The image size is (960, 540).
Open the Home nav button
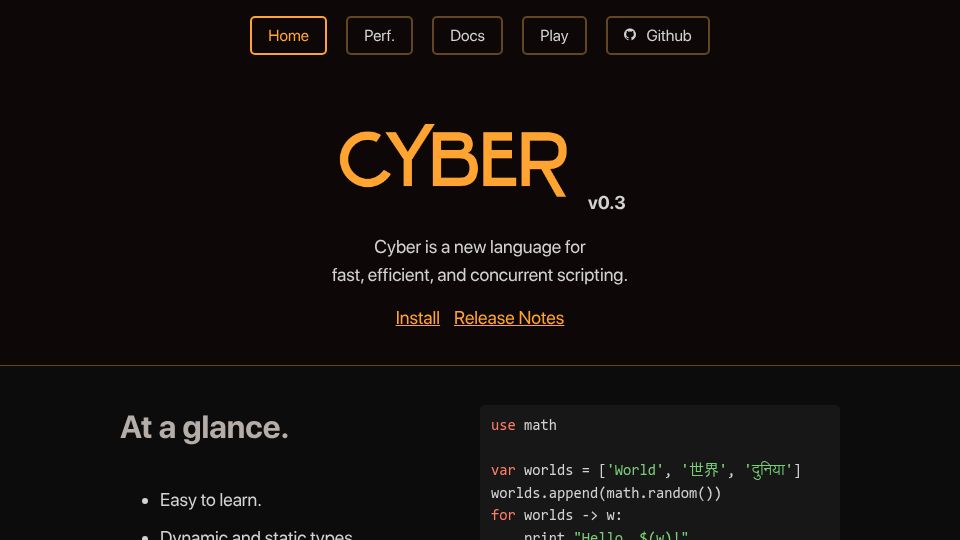click(x=288, y=36)
